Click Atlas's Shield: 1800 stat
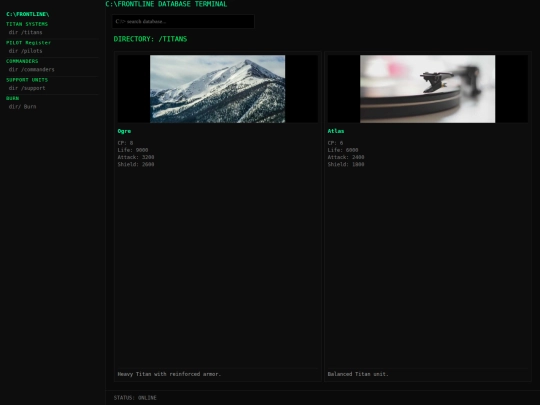 tap(346, 165)
